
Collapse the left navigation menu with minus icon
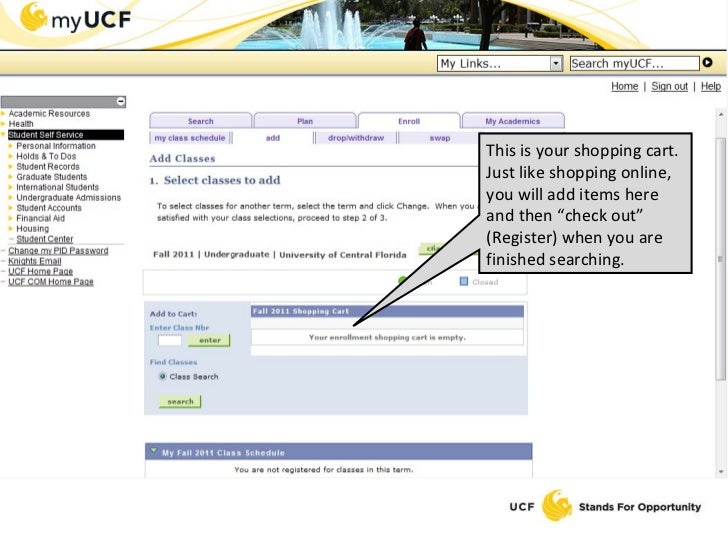coord(121,101)
